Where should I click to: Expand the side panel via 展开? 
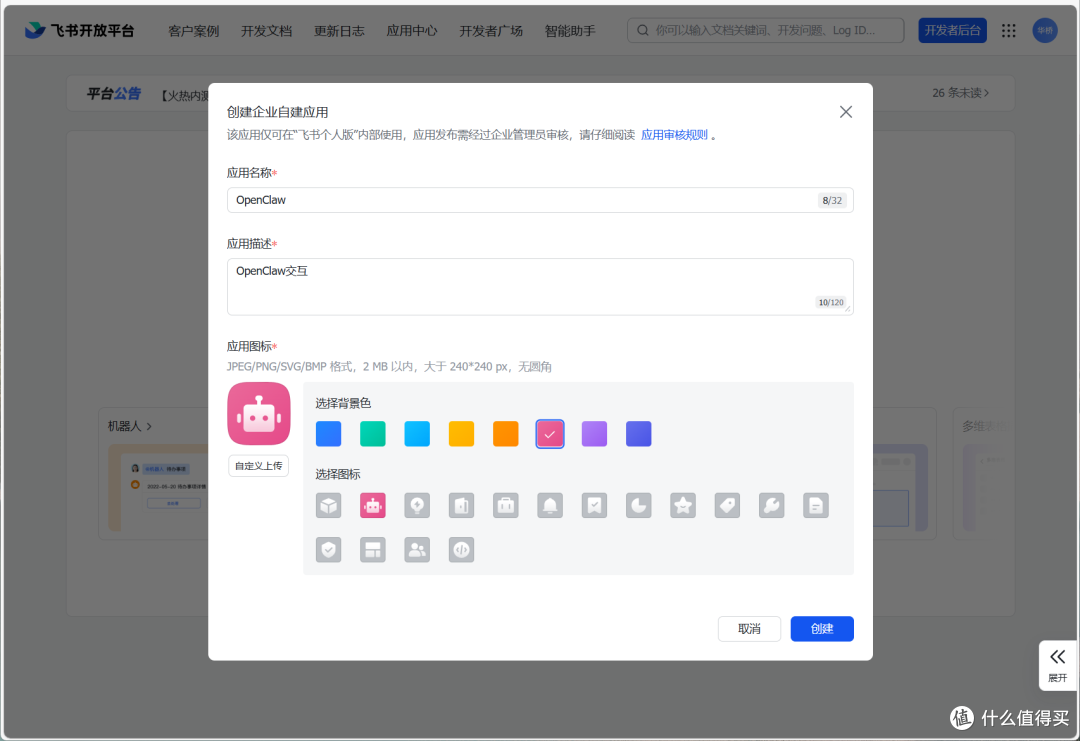[1057, 665]
